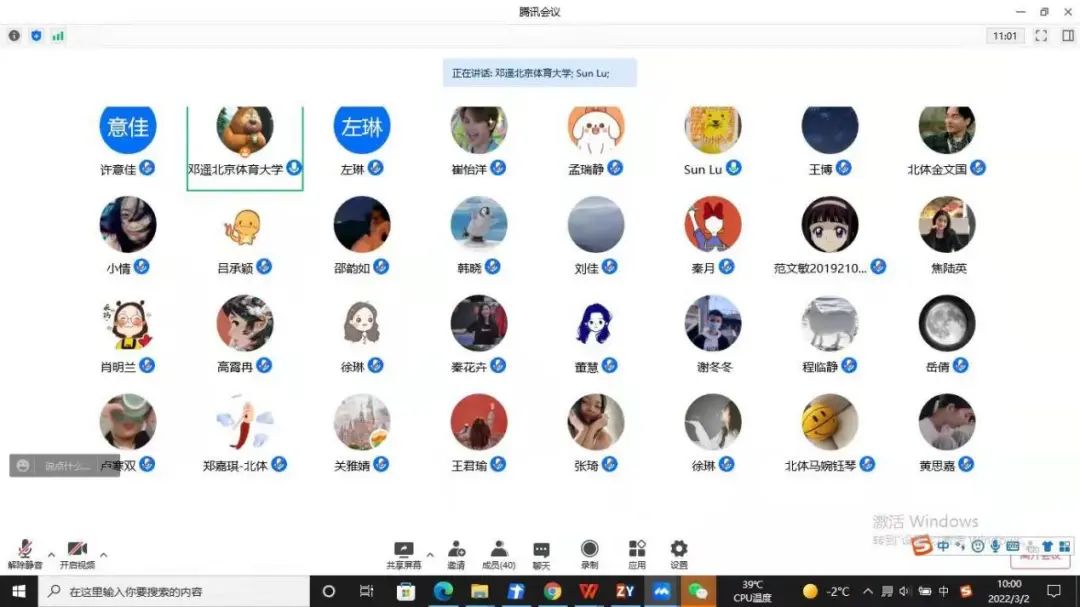Click 黄思嘉's muted mic icon
The image size is (1080, 607).
click(966, 464)
